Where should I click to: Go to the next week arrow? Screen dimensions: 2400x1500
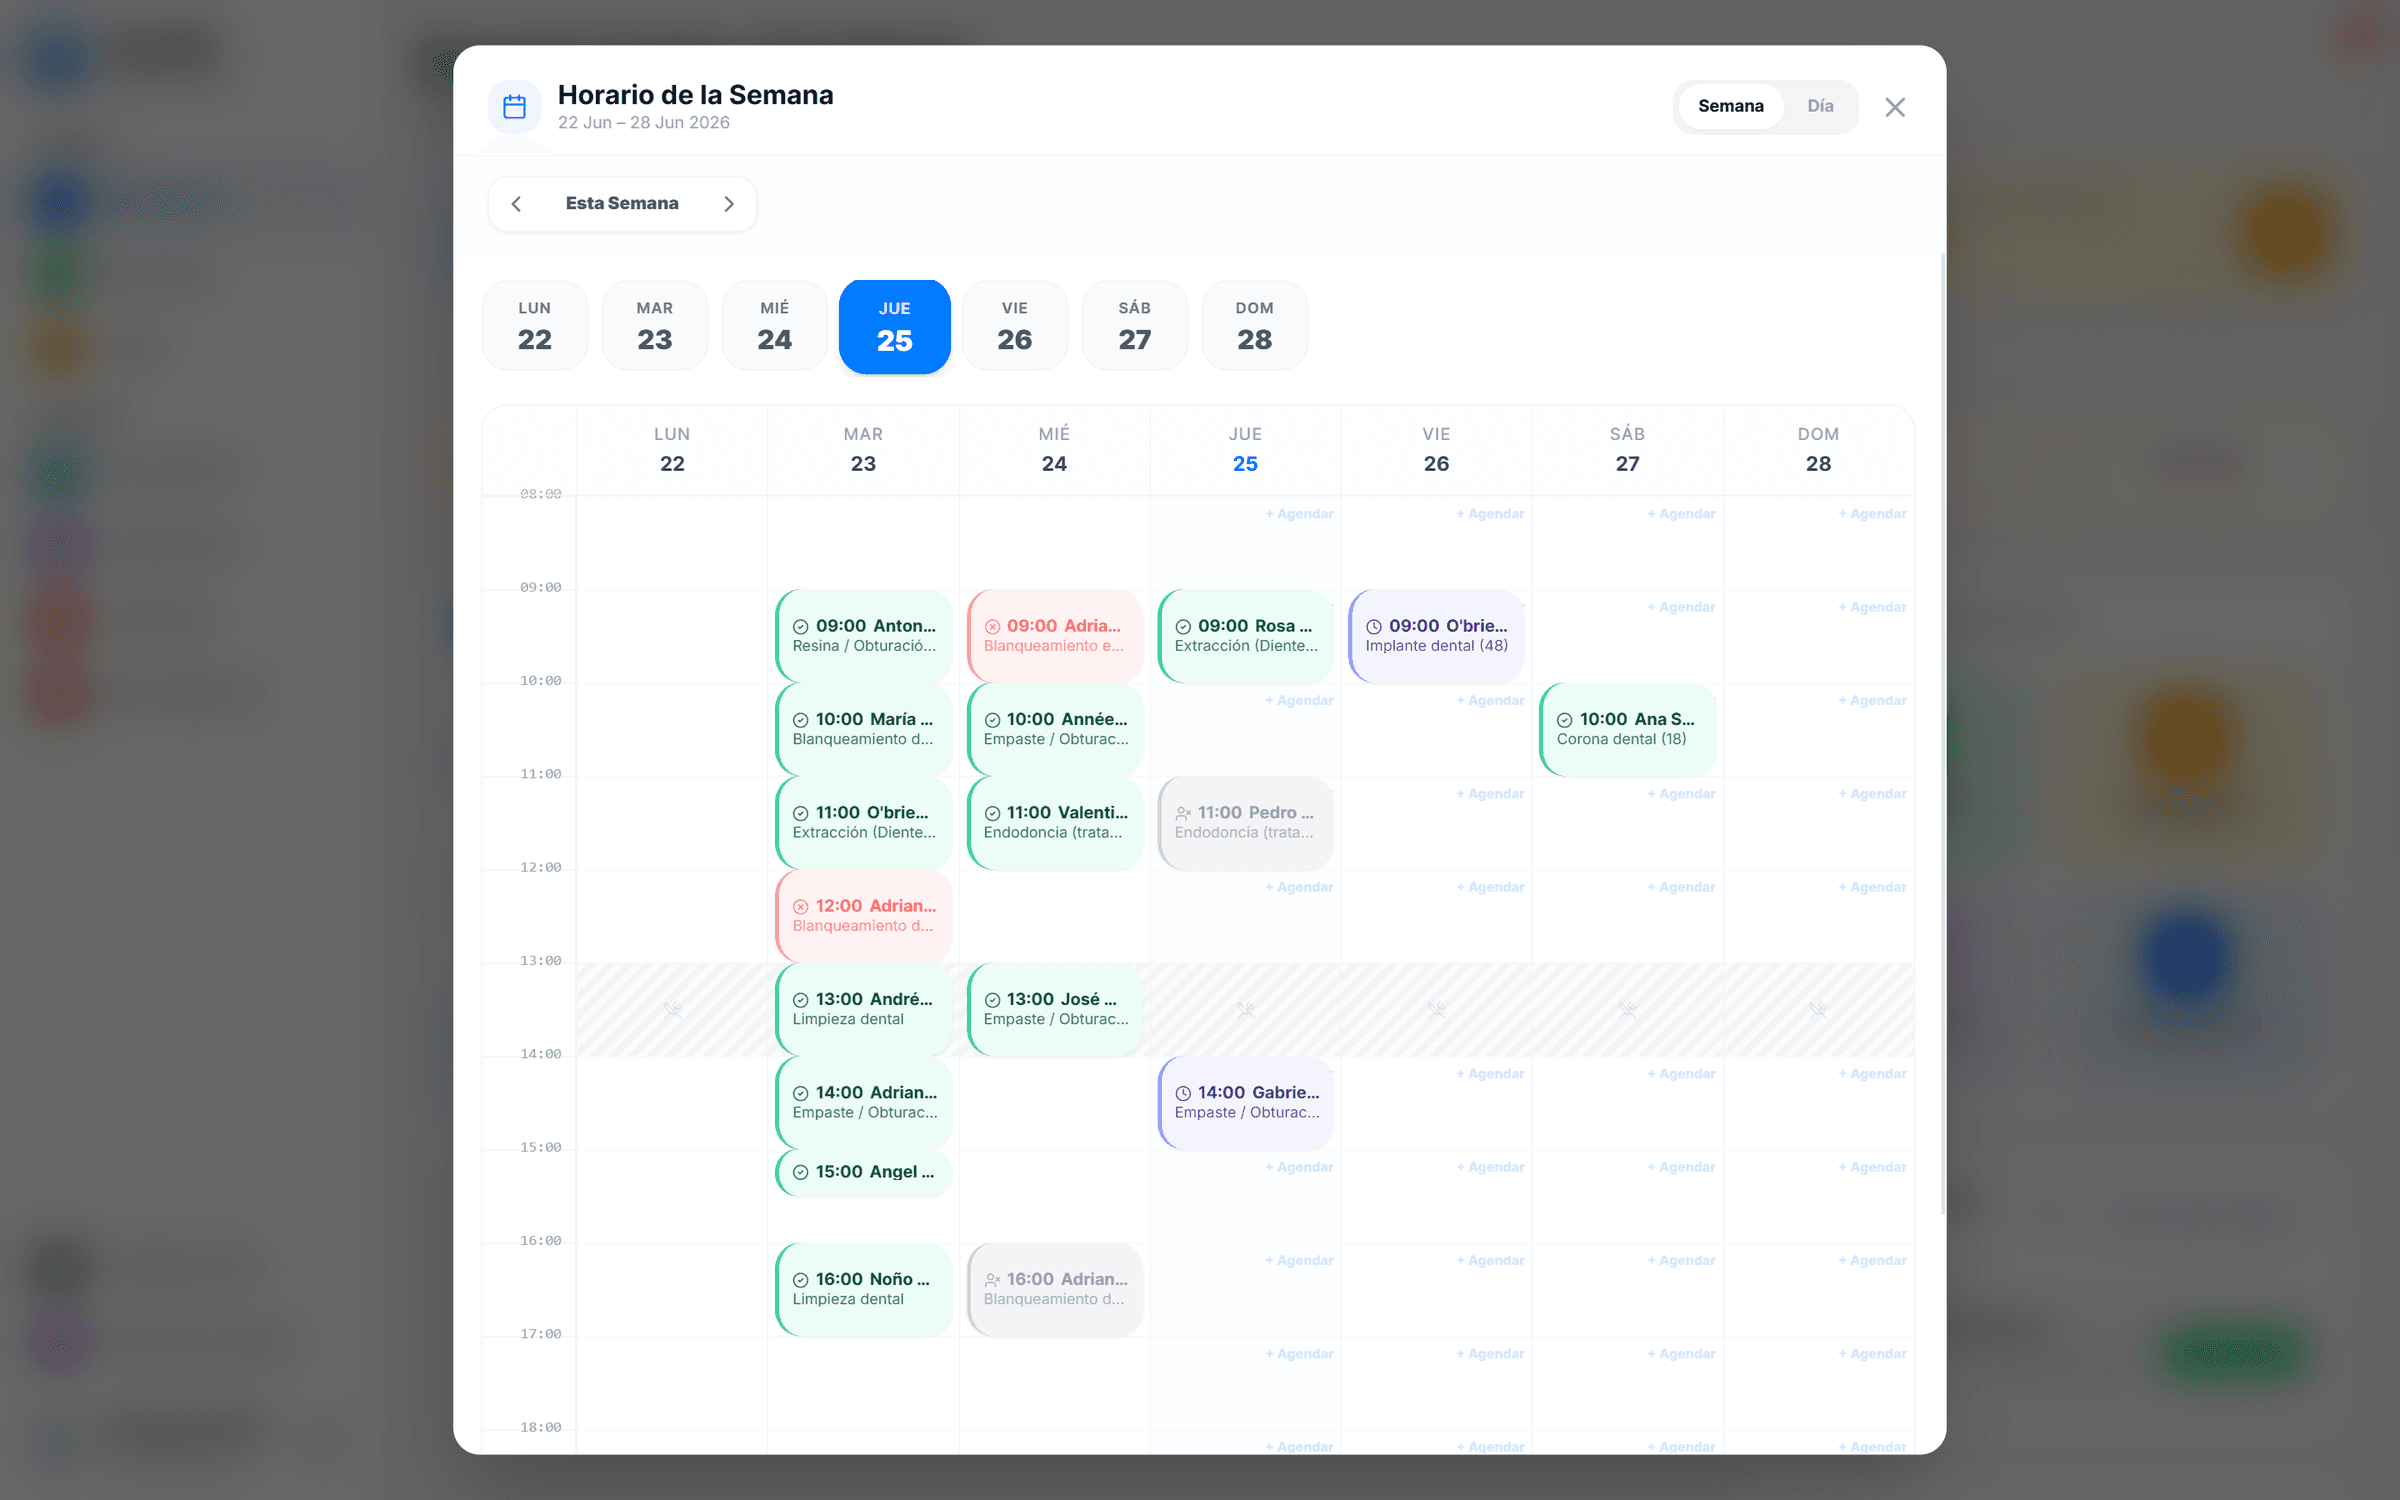(x=729, y=204)
